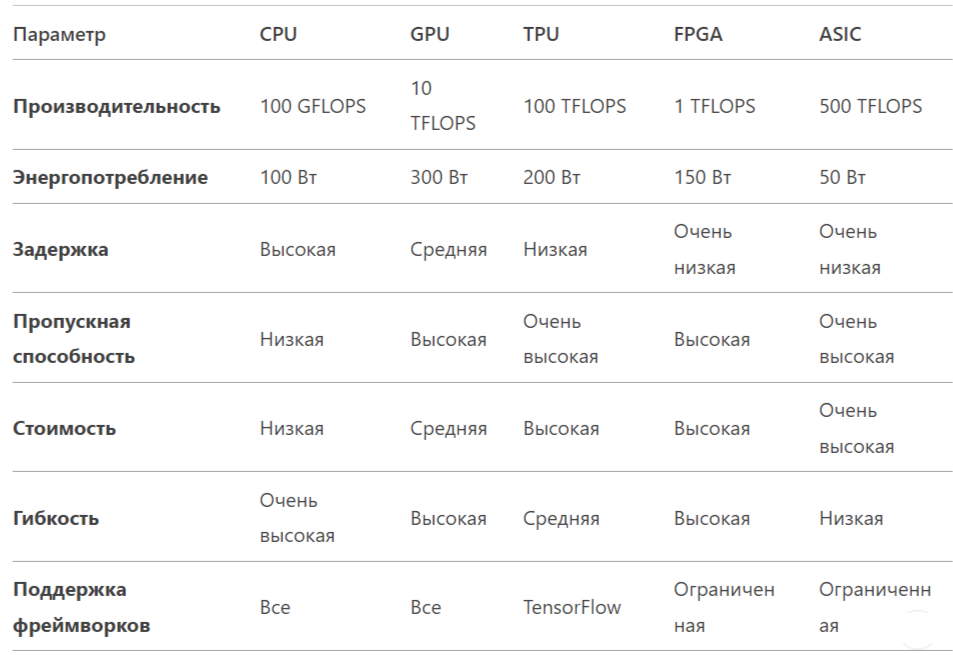
Task: Select the Задержка row label
Action: (60, 249)
